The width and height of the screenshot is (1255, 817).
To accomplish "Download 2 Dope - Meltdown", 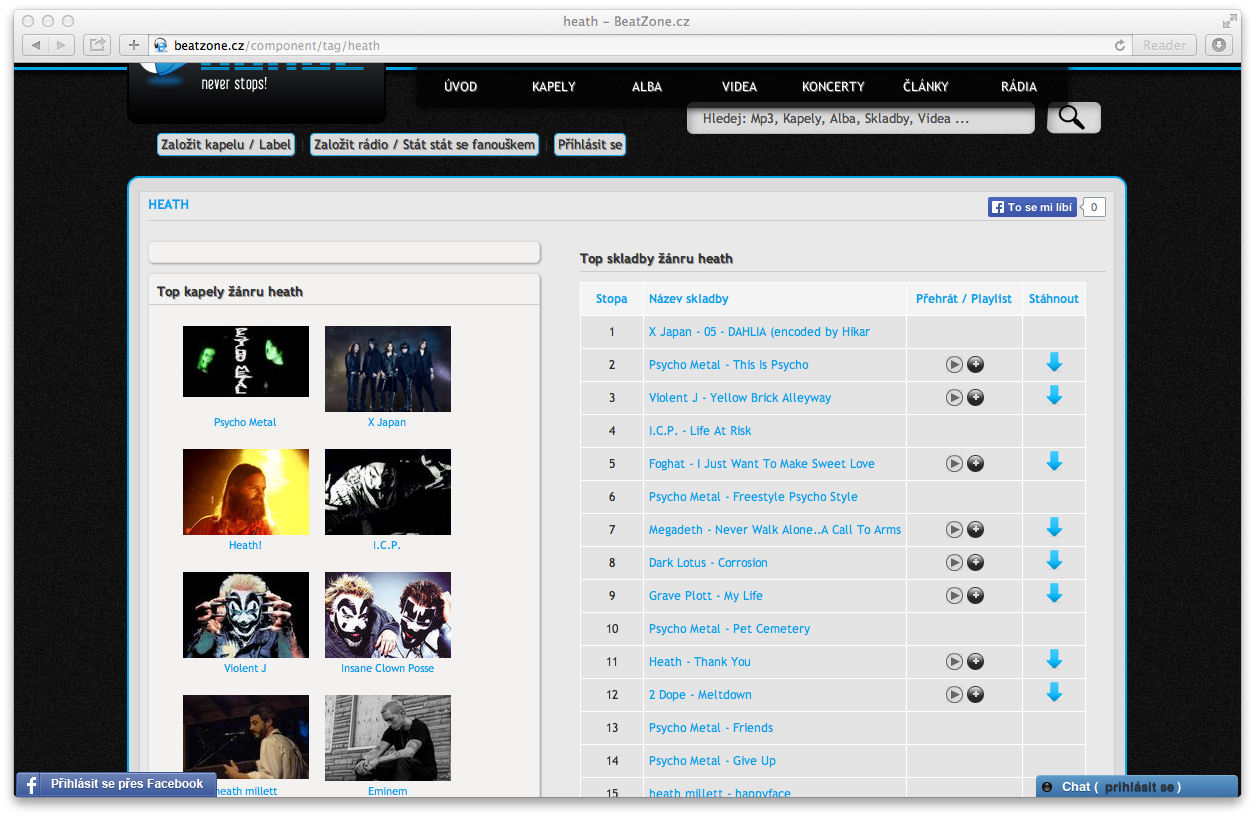I will [1054, 693].
